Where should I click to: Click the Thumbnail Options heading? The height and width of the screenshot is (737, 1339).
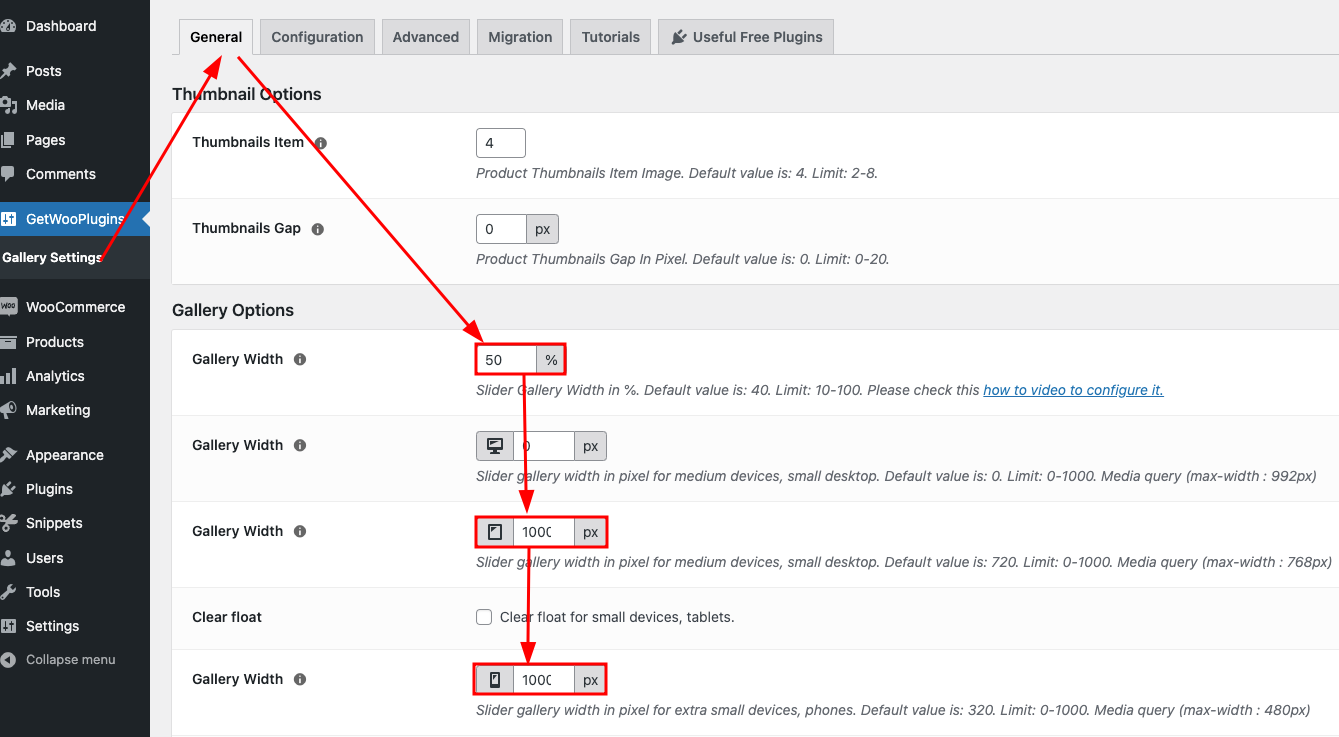[247, 94]
